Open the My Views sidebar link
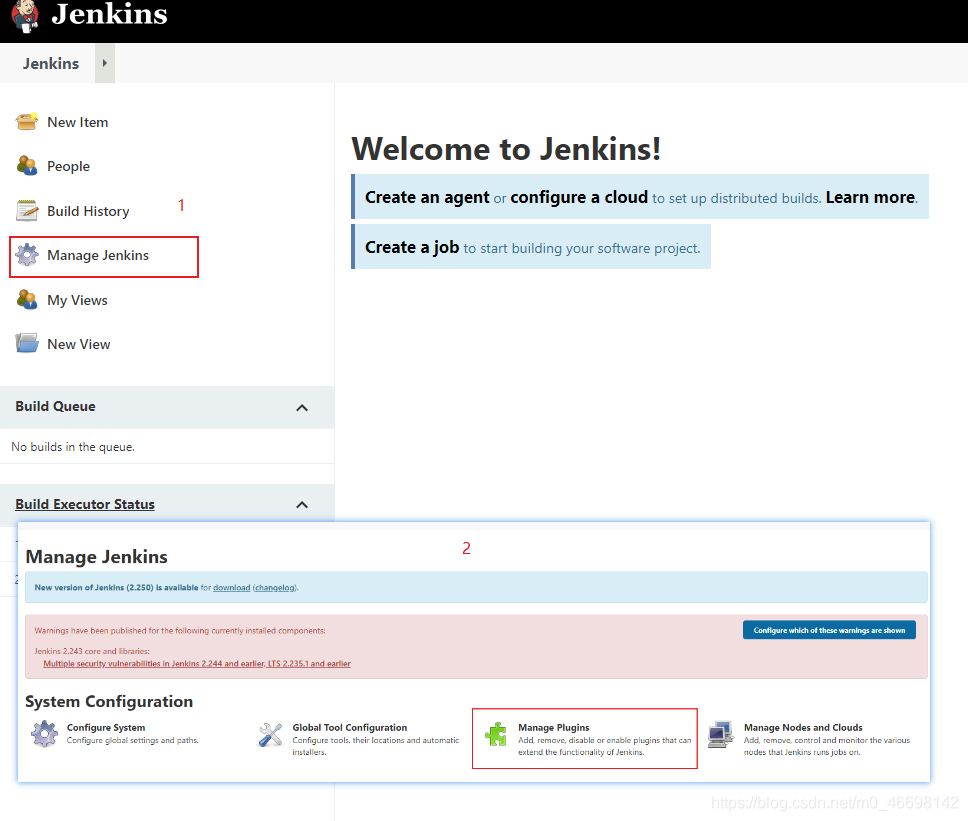Image resolution: width=968 pixels, height=821 pixels. click(x=78, y=301)
